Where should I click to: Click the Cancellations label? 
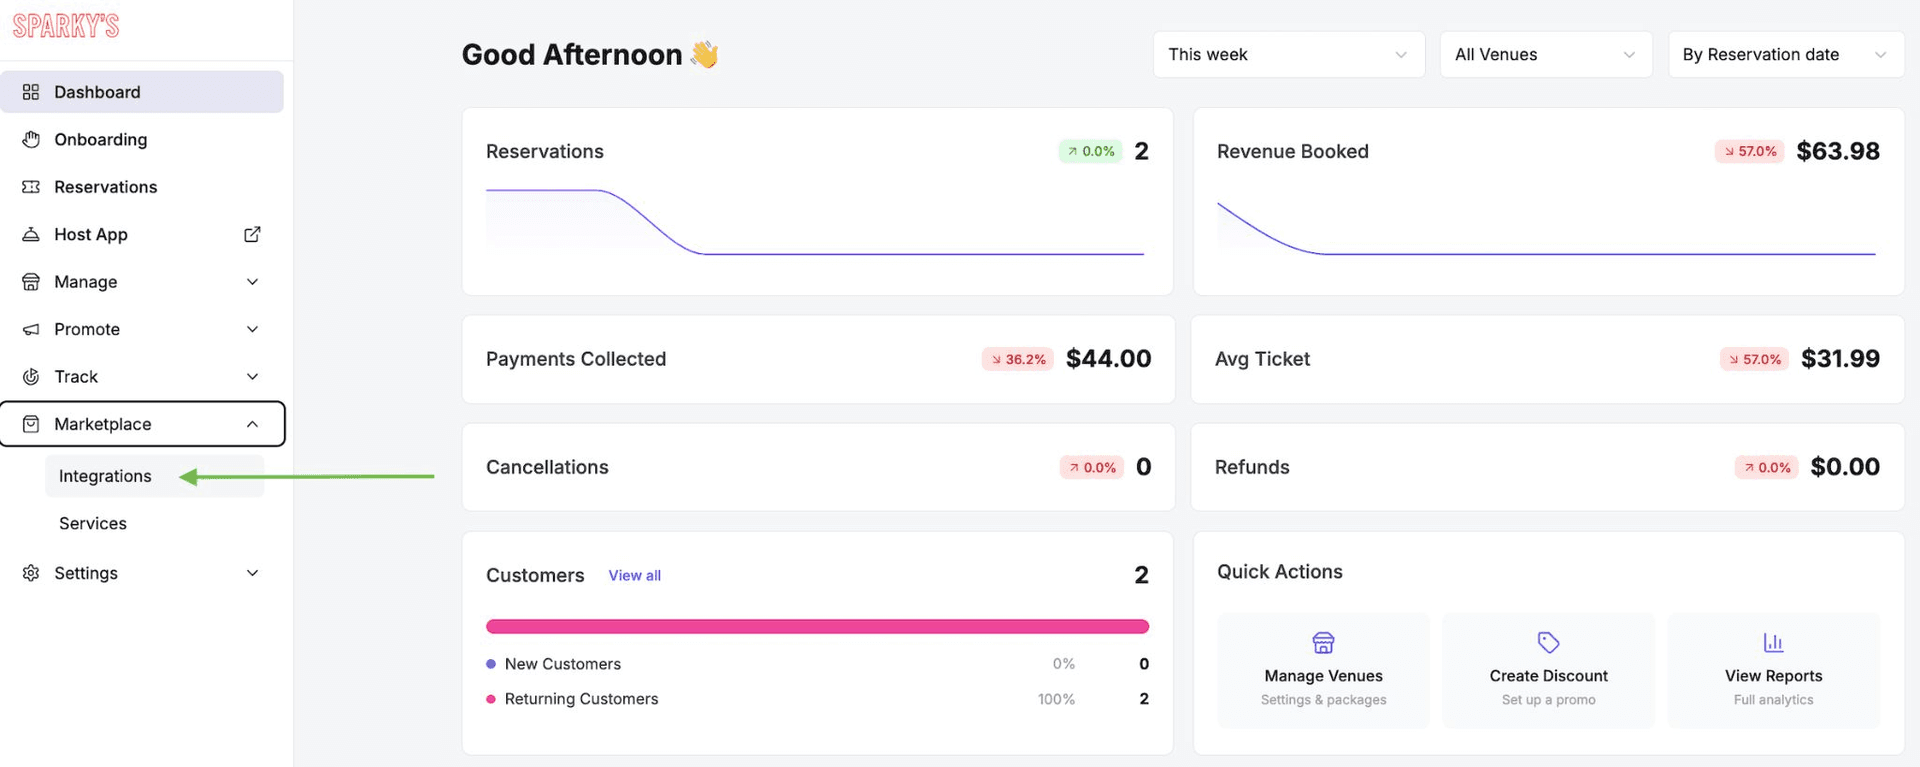[x=547, y=467]
